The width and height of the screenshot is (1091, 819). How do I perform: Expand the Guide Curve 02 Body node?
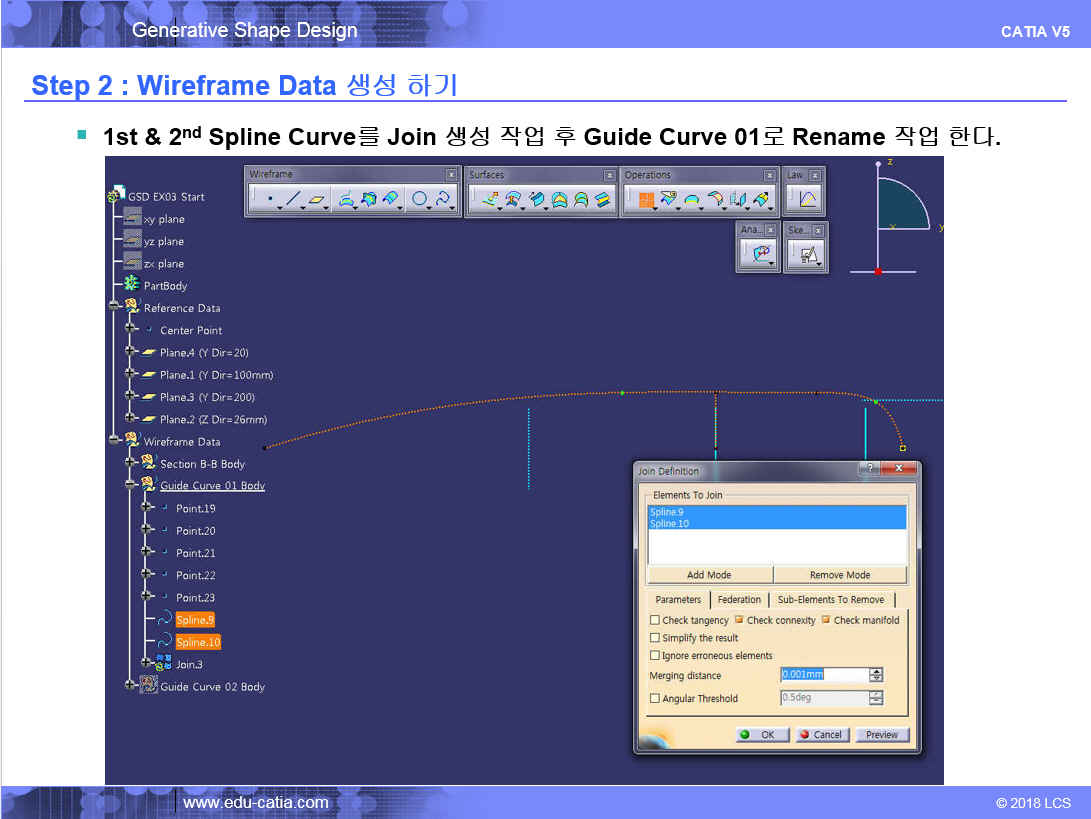point(130,686)
